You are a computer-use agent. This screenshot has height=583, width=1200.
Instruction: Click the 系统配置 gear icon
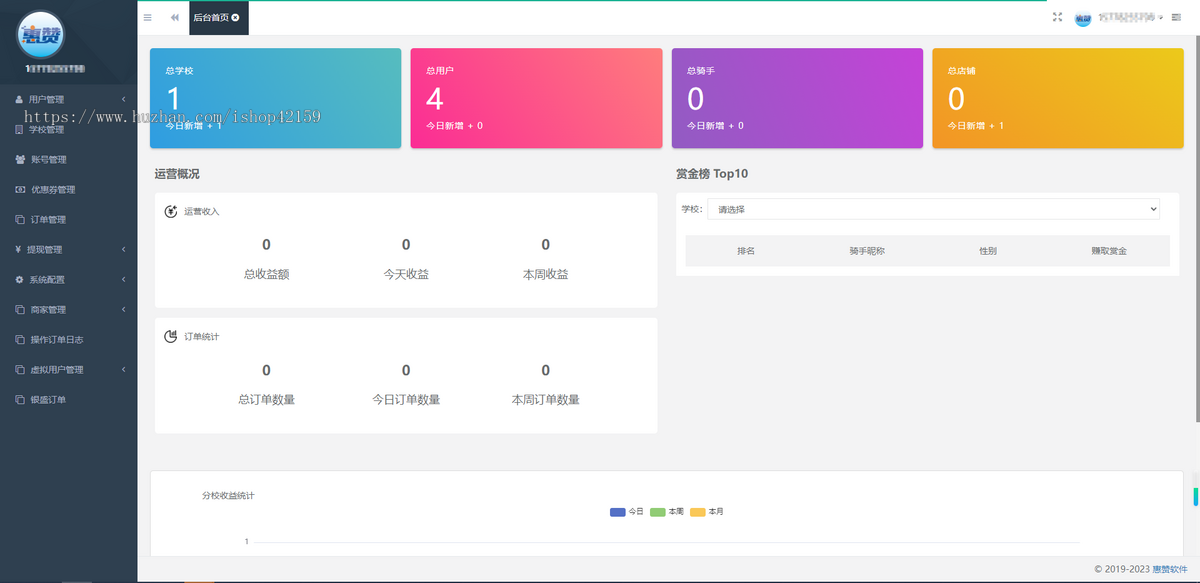(x=19, y=279)
